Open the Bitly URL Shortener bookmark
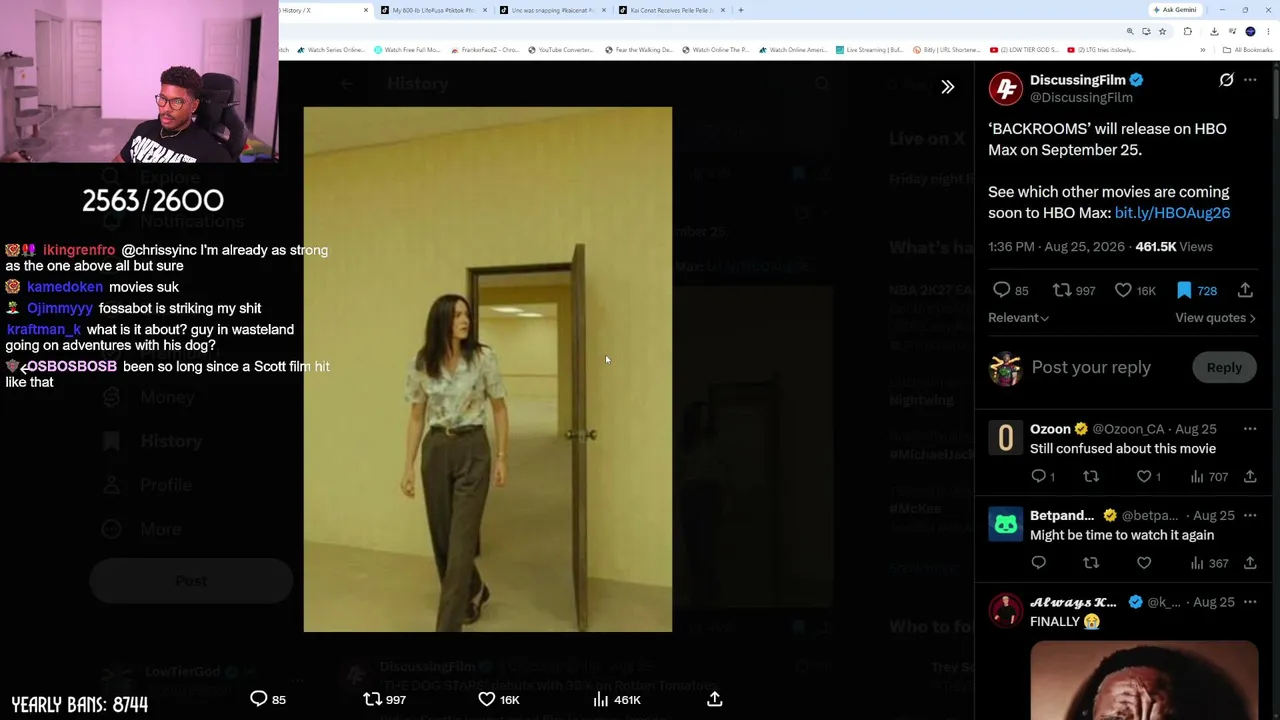1280x720 pixels. (x=947, y=50)
